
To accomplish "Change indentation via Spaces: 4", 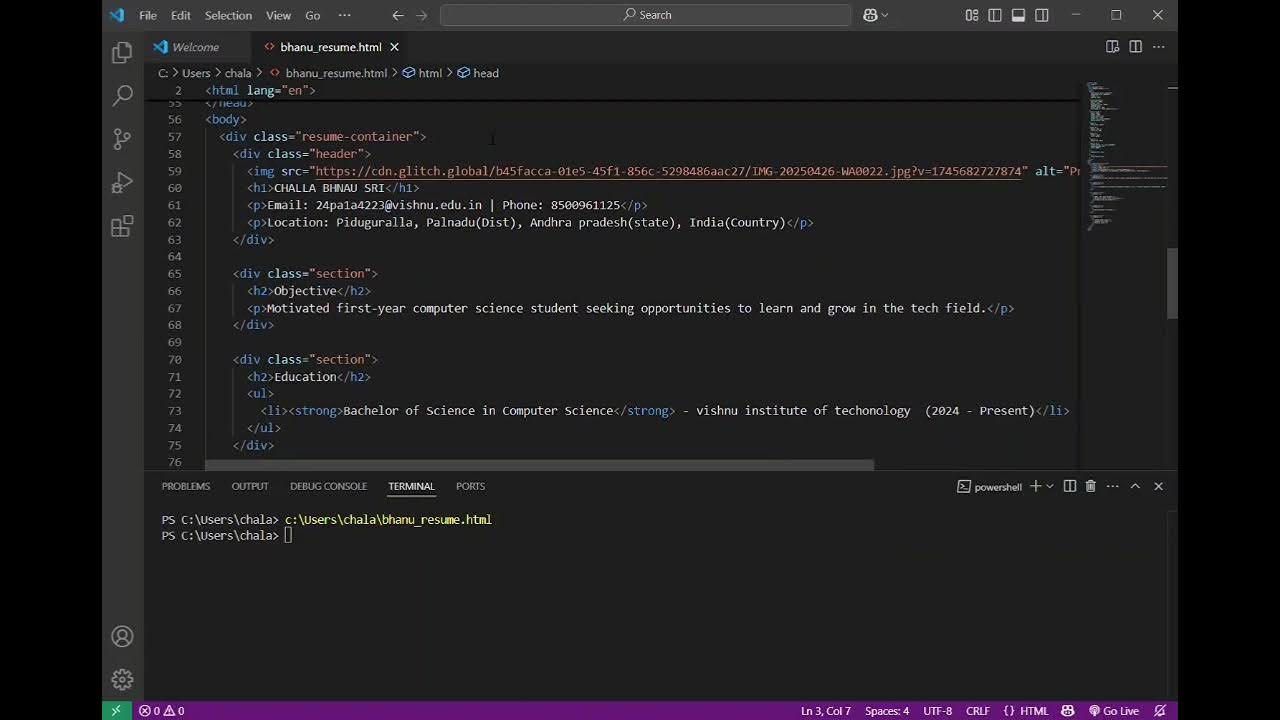I will point(887,711).
